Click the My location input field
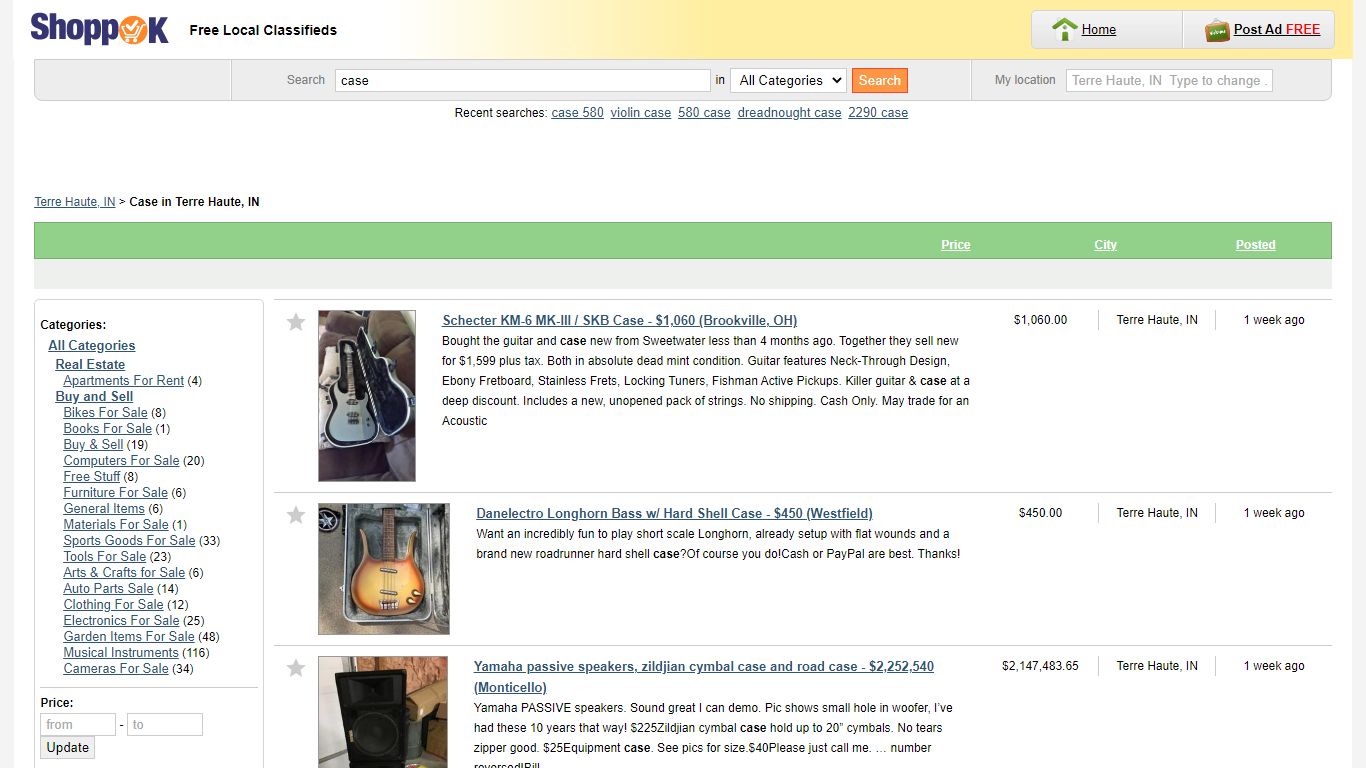Image resolution: width=1366 pixels, height=768 pixels. [1169, 80]
